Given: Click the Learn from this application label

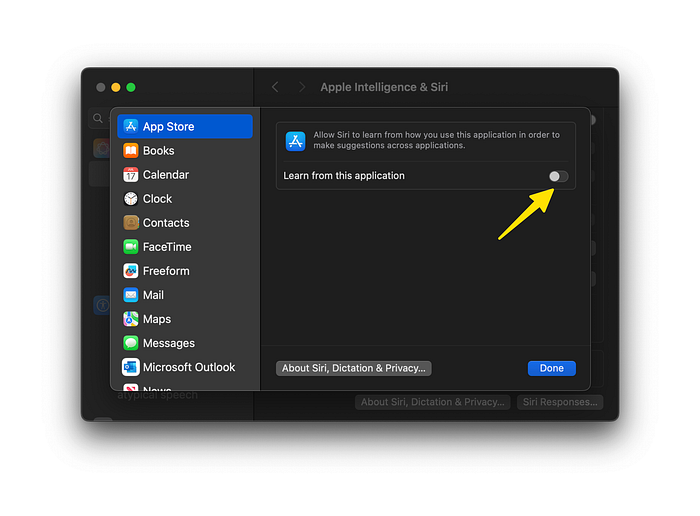Looking at the screenshot, I should [x=344, y=176].
